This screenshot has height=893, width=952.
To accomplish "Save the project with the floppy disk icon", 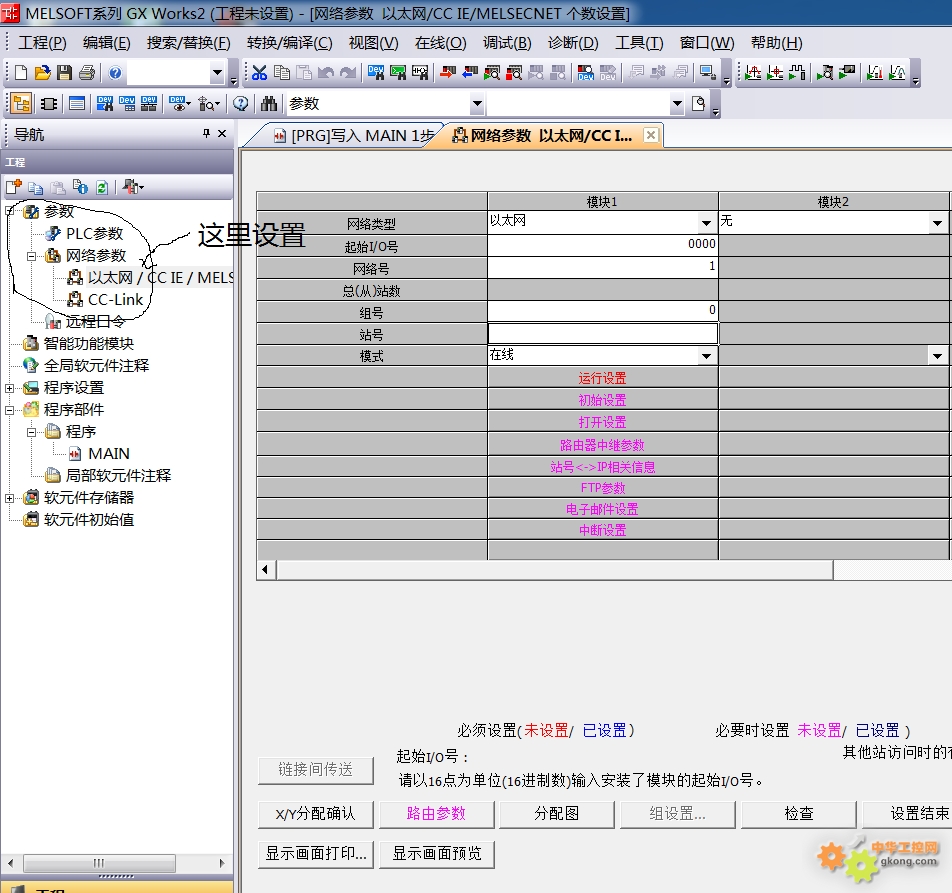I will tap(64, 73).
